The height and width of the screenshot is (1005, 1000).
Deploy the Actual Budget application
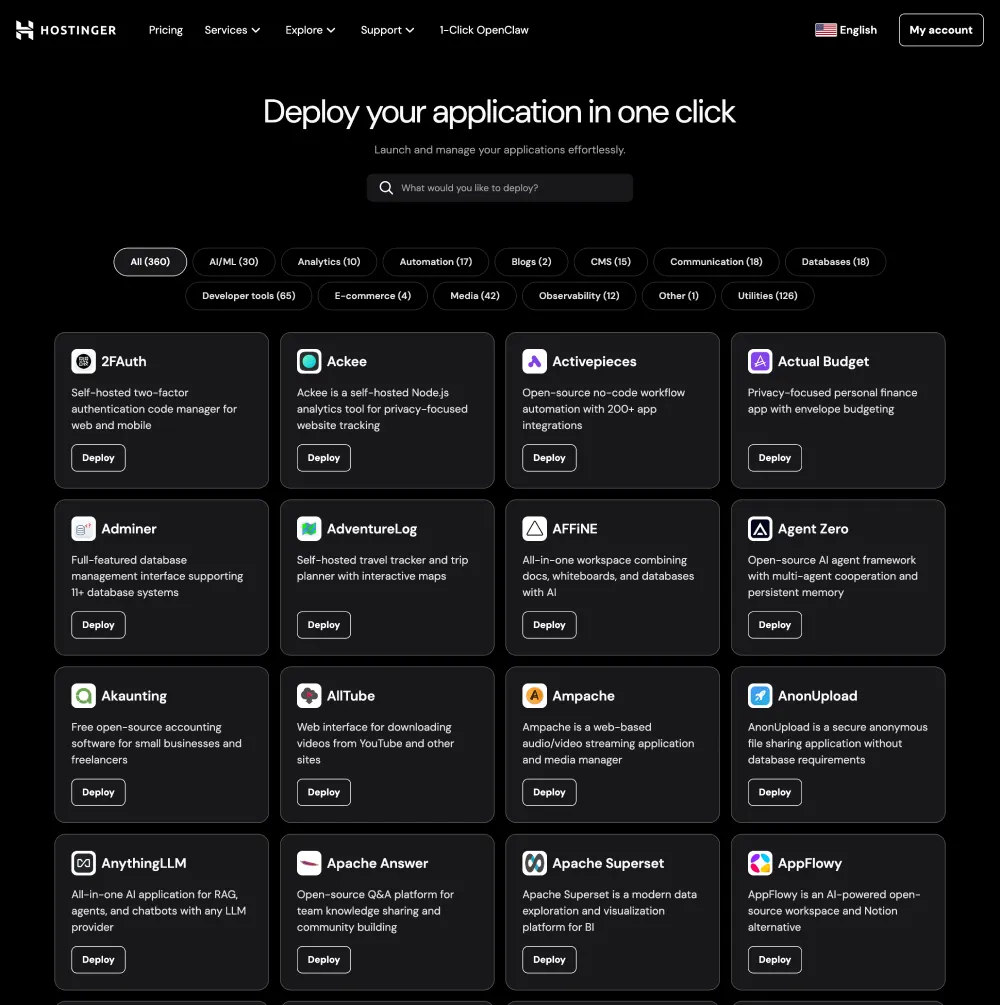pos(774,458)
